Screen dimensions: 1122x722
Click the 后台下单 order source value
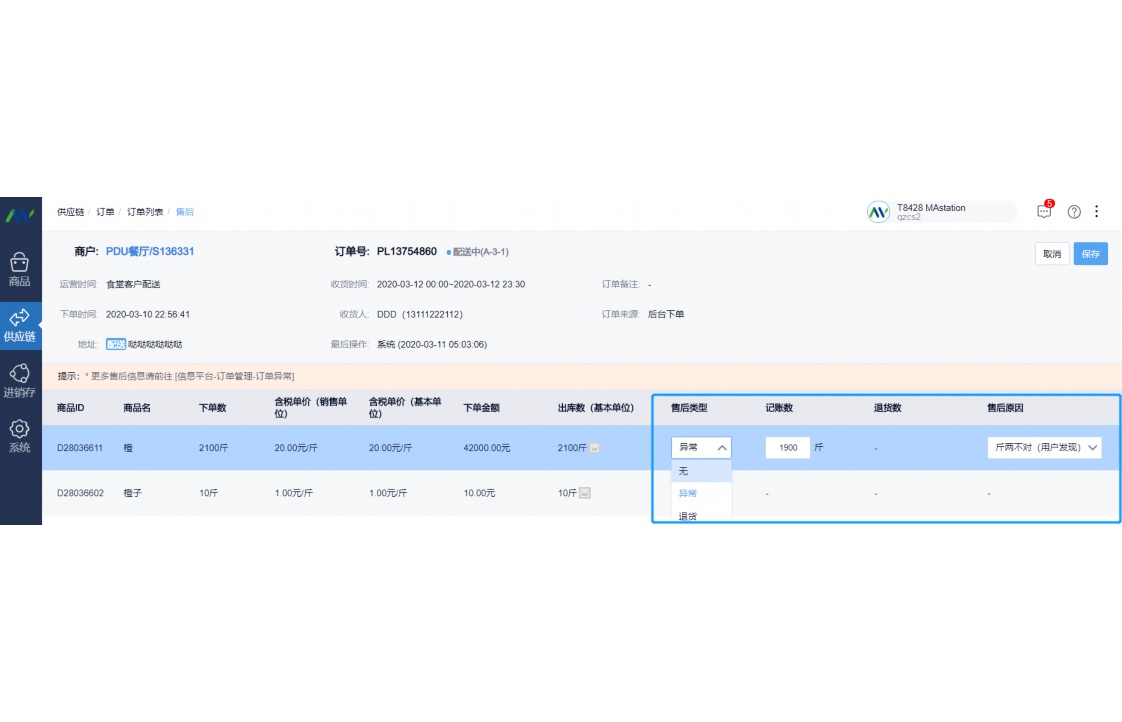click(666, 314)
